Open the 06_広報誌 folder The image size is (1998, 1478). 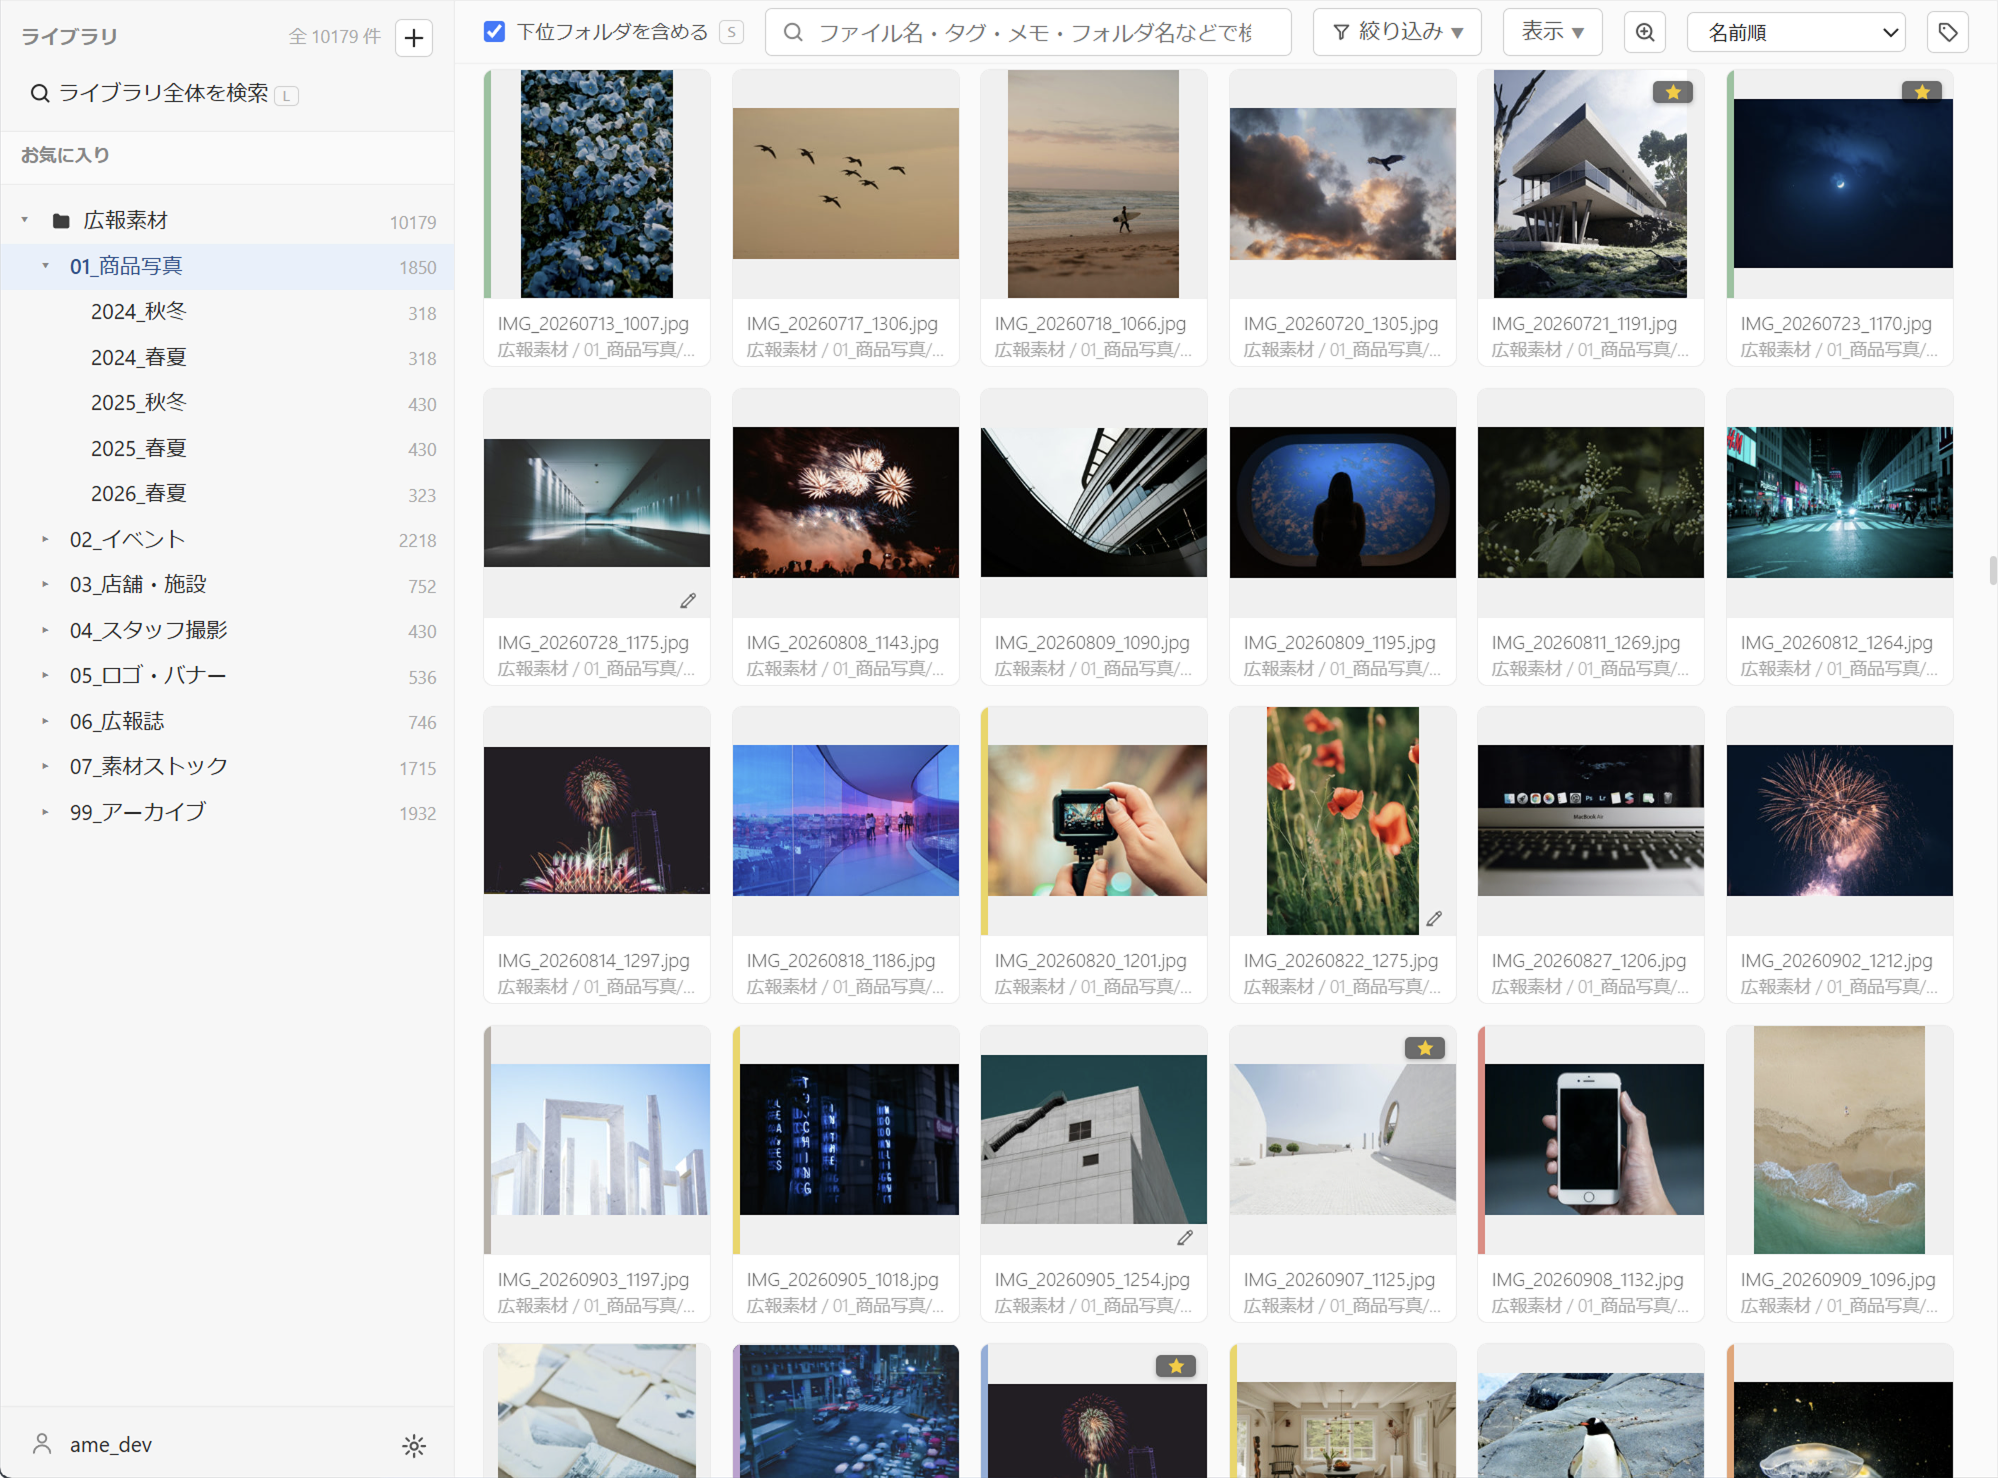(x=227, y=721)
